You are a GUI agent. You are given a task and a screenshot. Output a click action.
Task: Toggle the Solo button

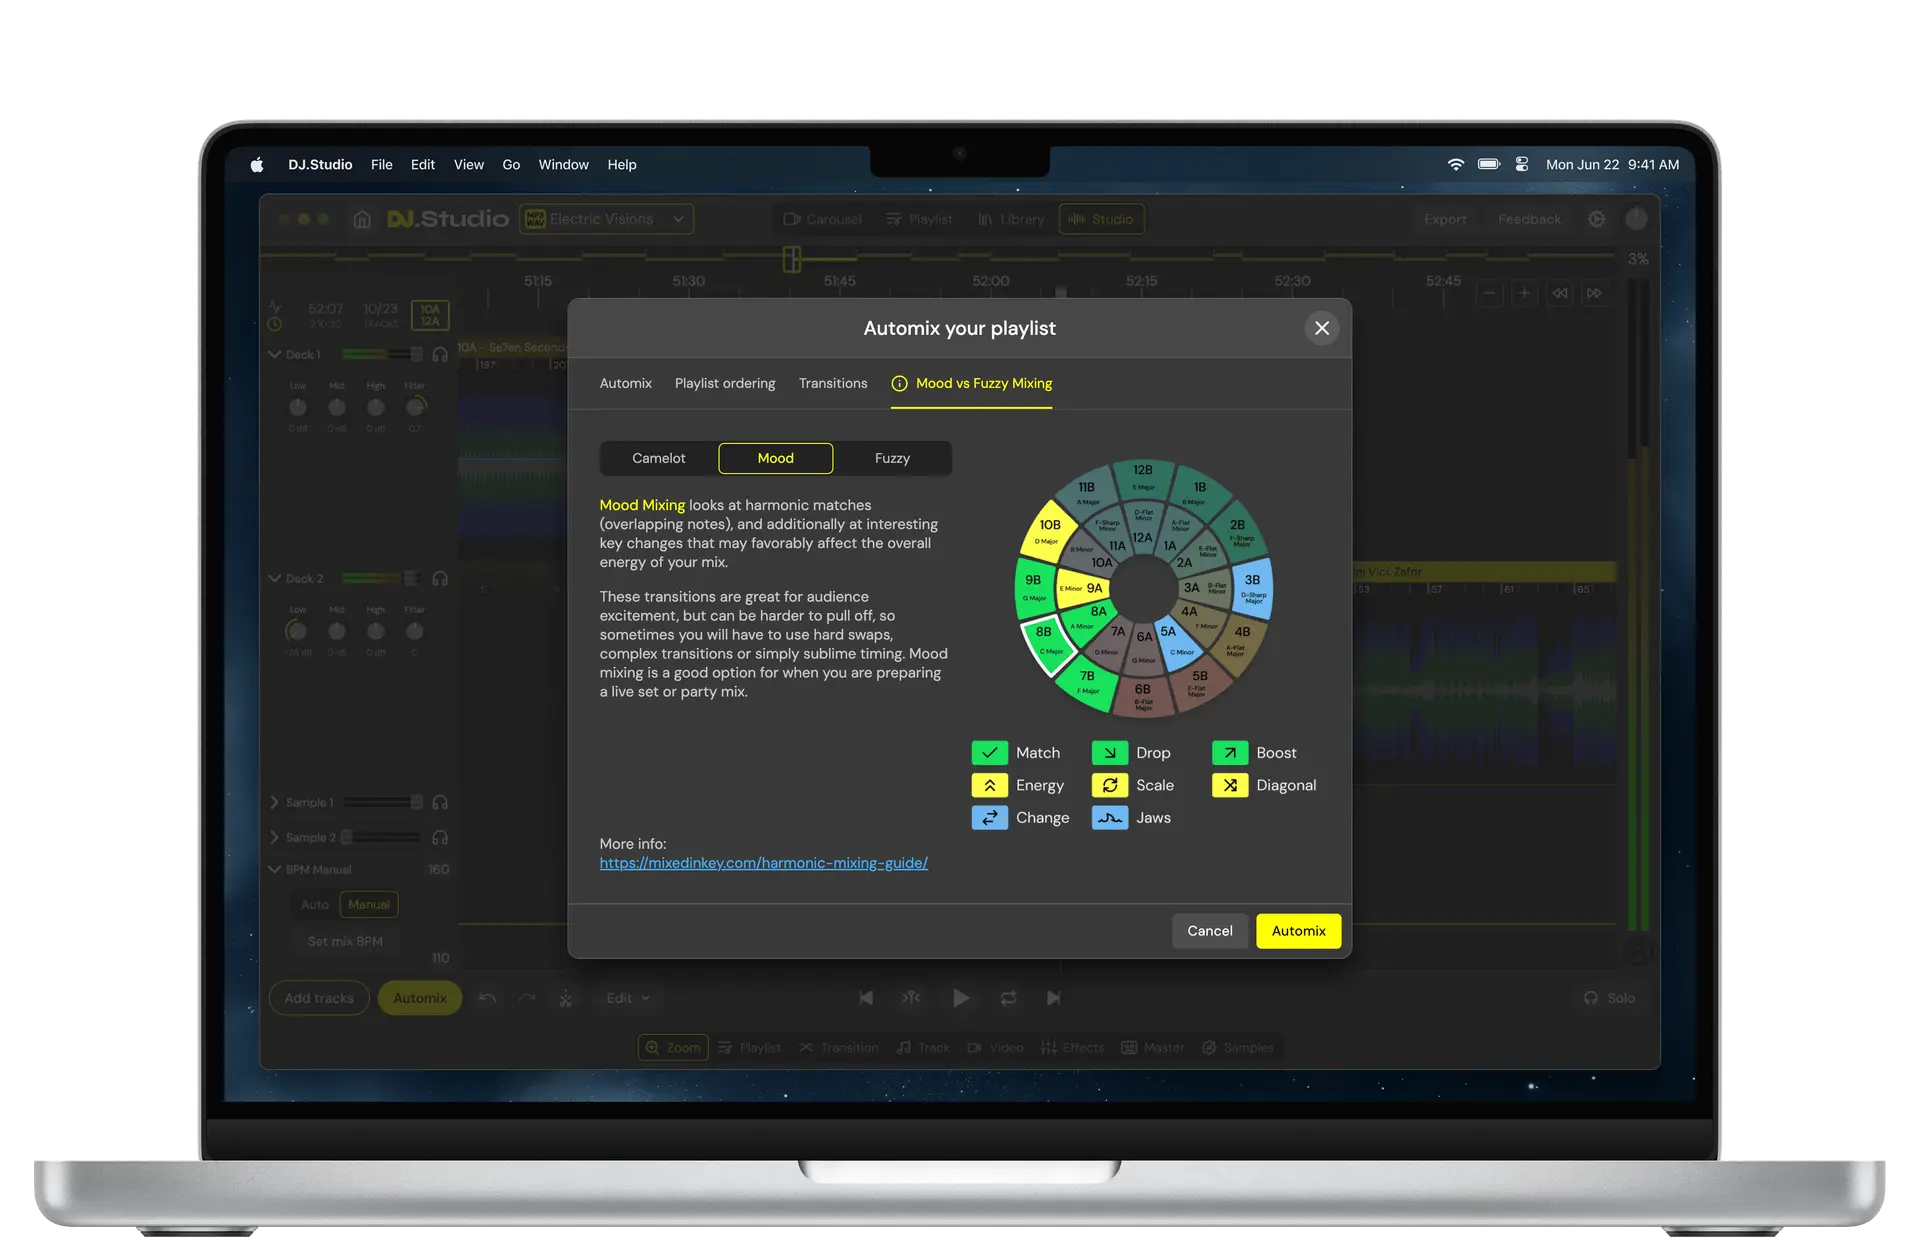tap(1610, 998)
